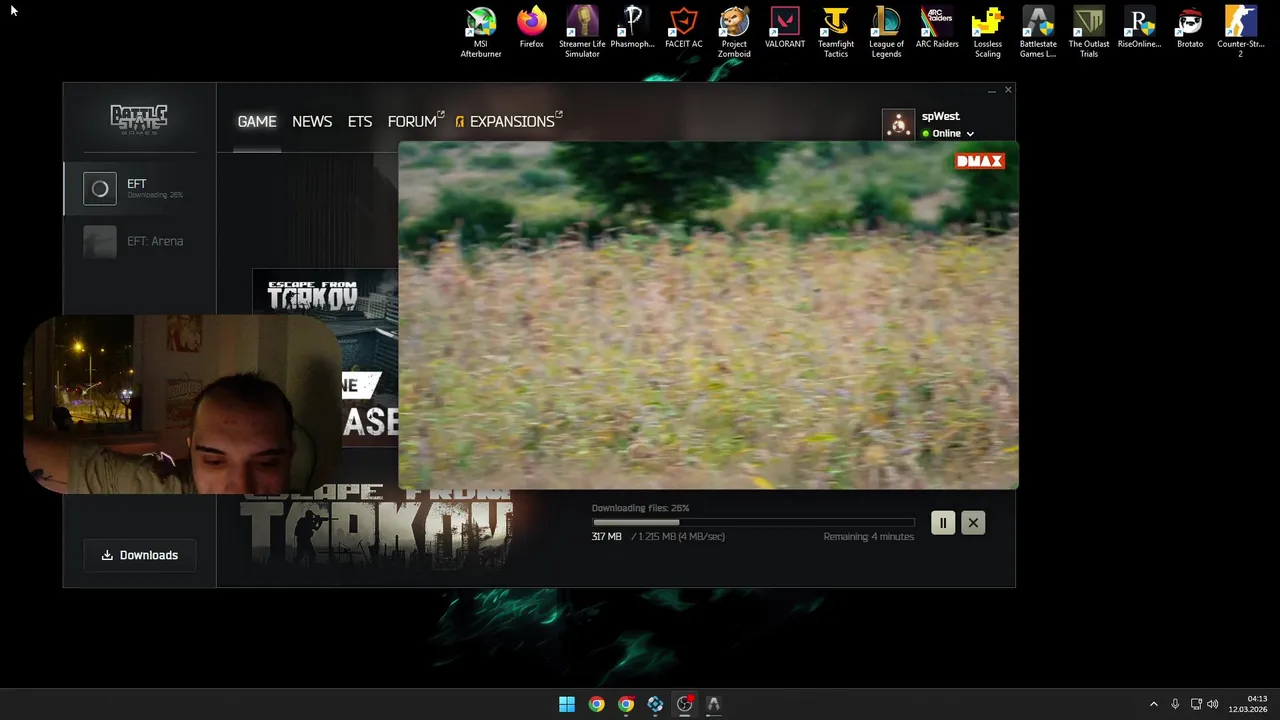Image resolution: width=1280 pixels, height=720 pixels.
Task: Click the spWest profile avatar
Action: (898, 125)
